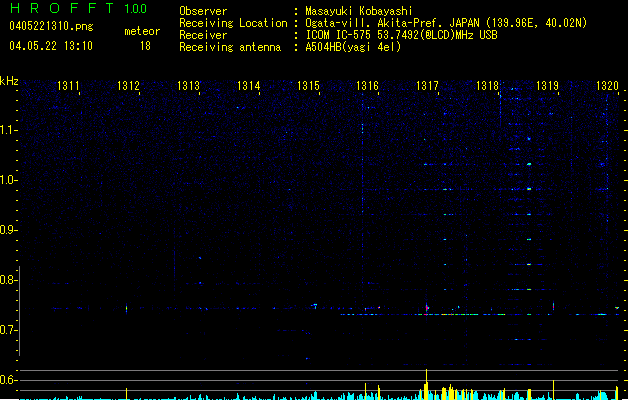Click the HROFFT program title text

tap(63, 8)
